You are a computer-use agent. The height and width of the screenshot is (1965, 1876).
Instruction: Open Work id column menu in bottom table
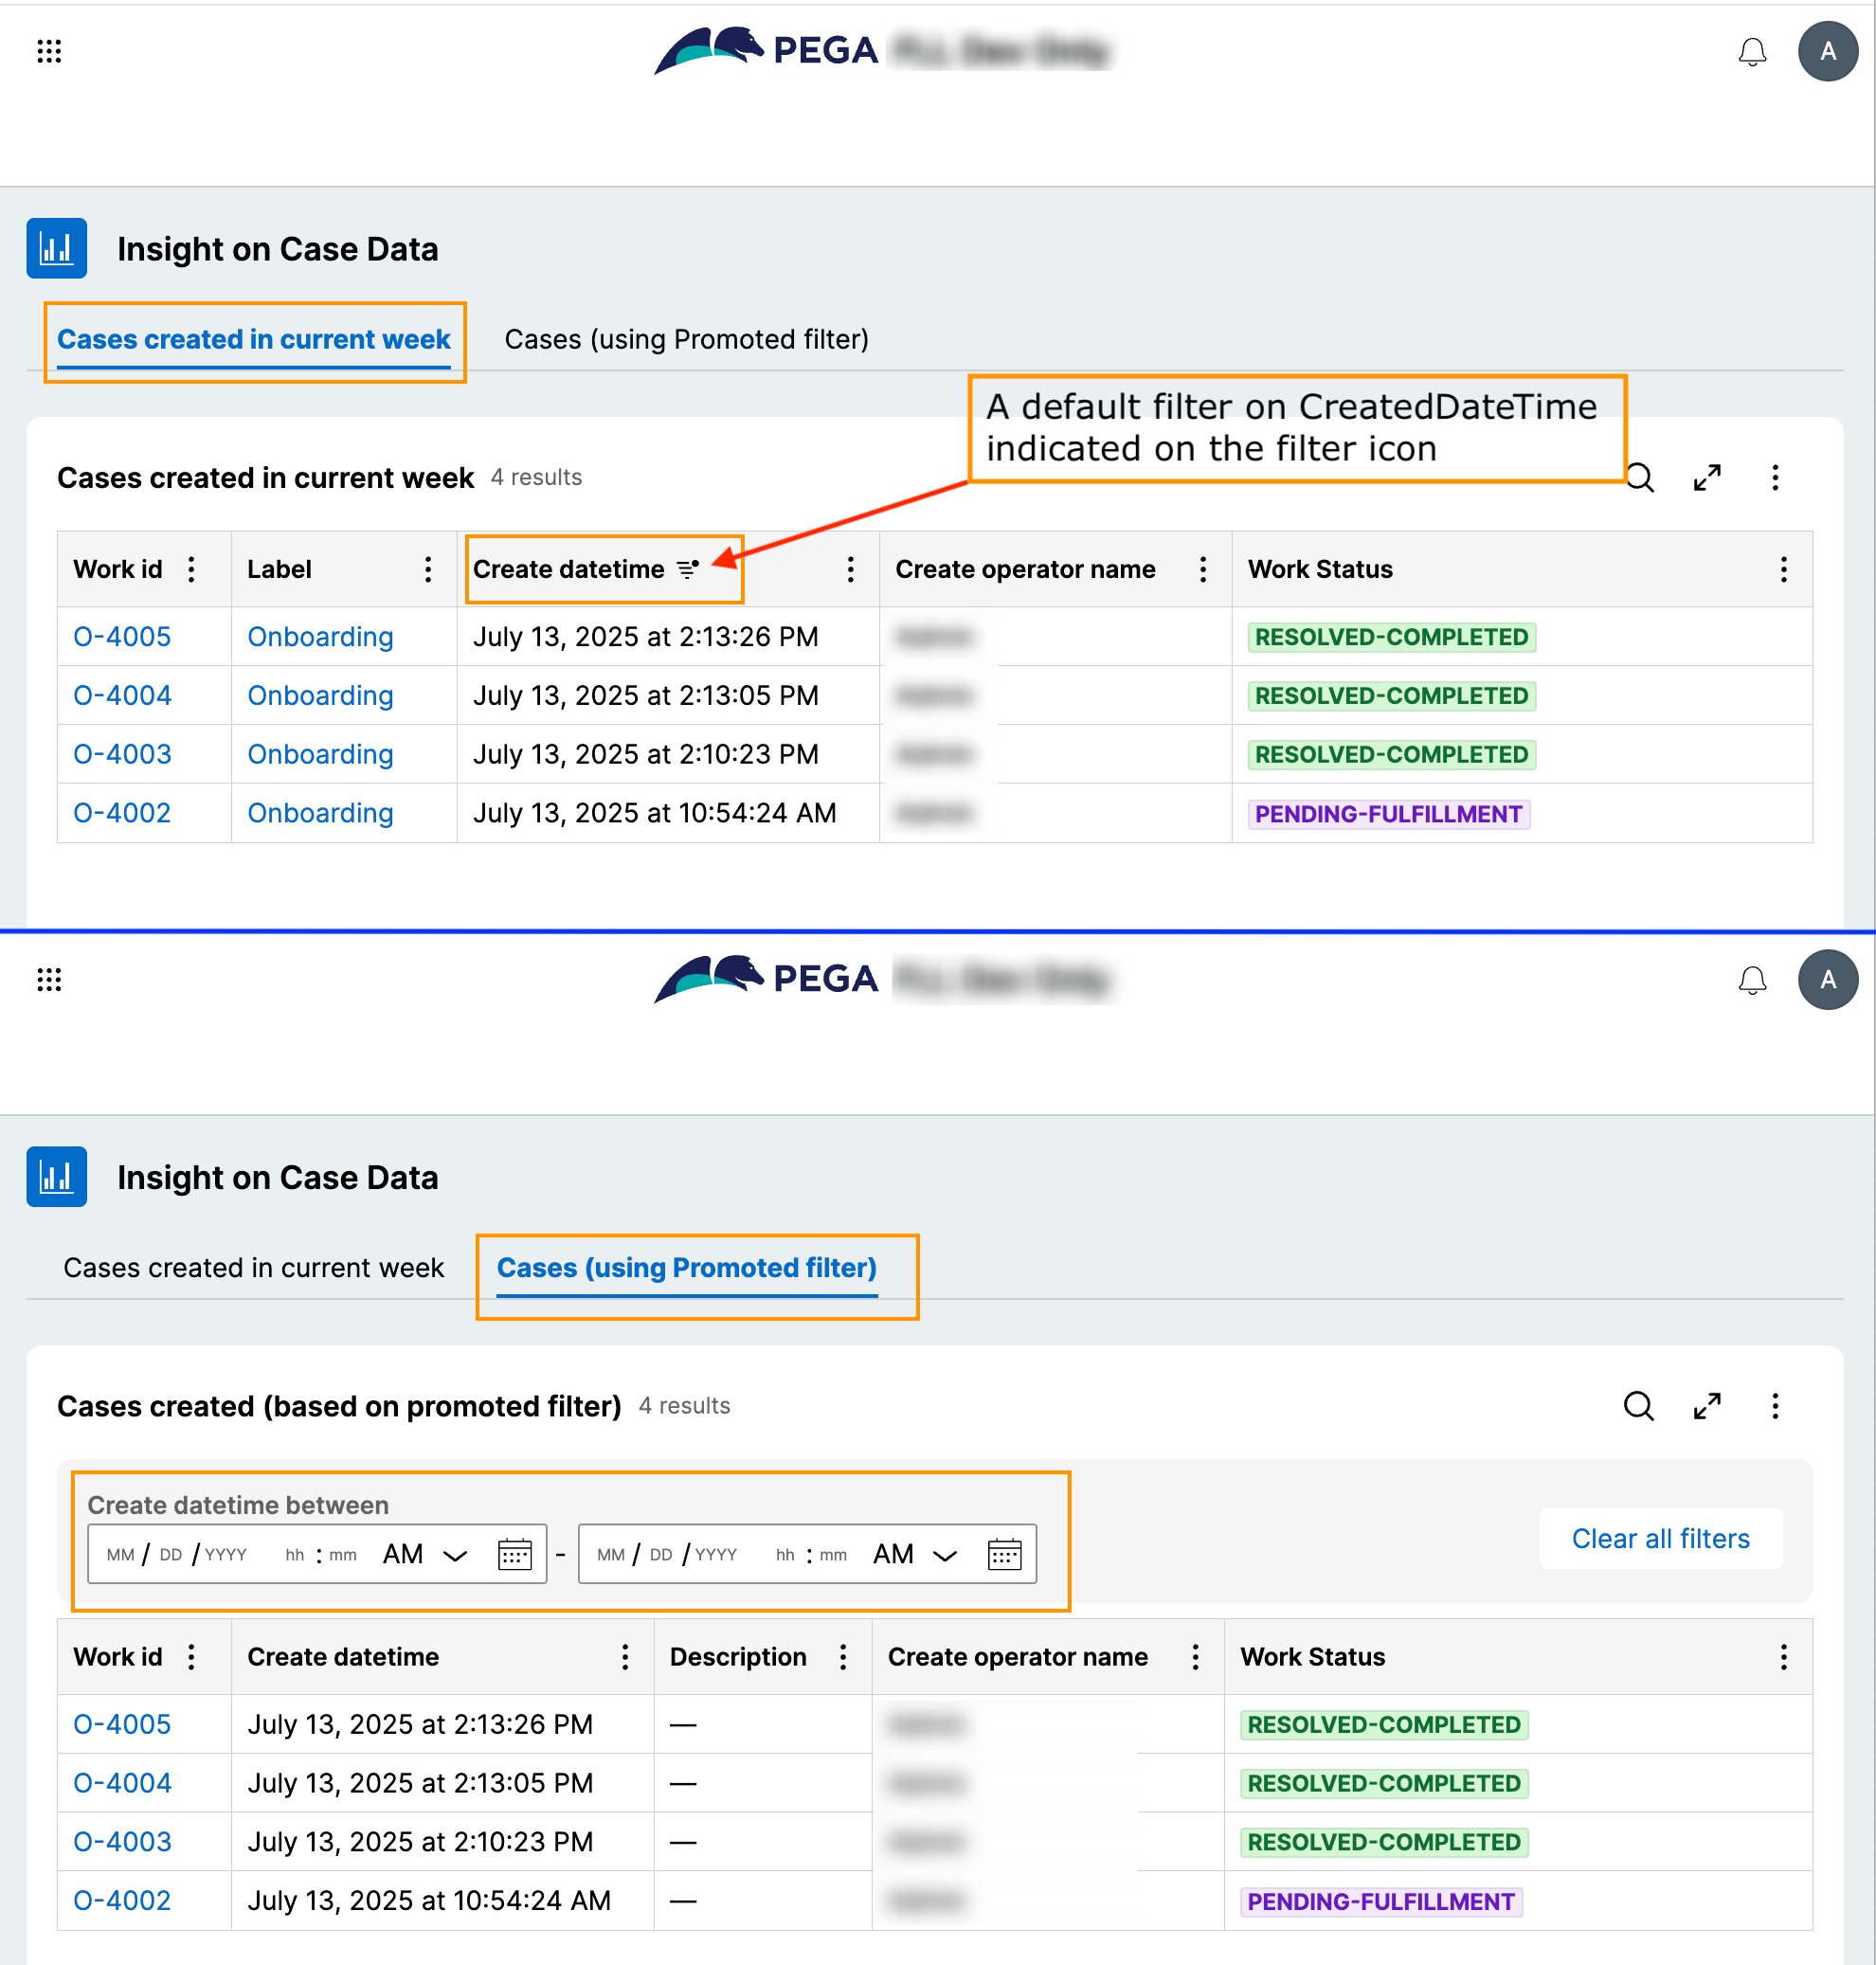191,1657
